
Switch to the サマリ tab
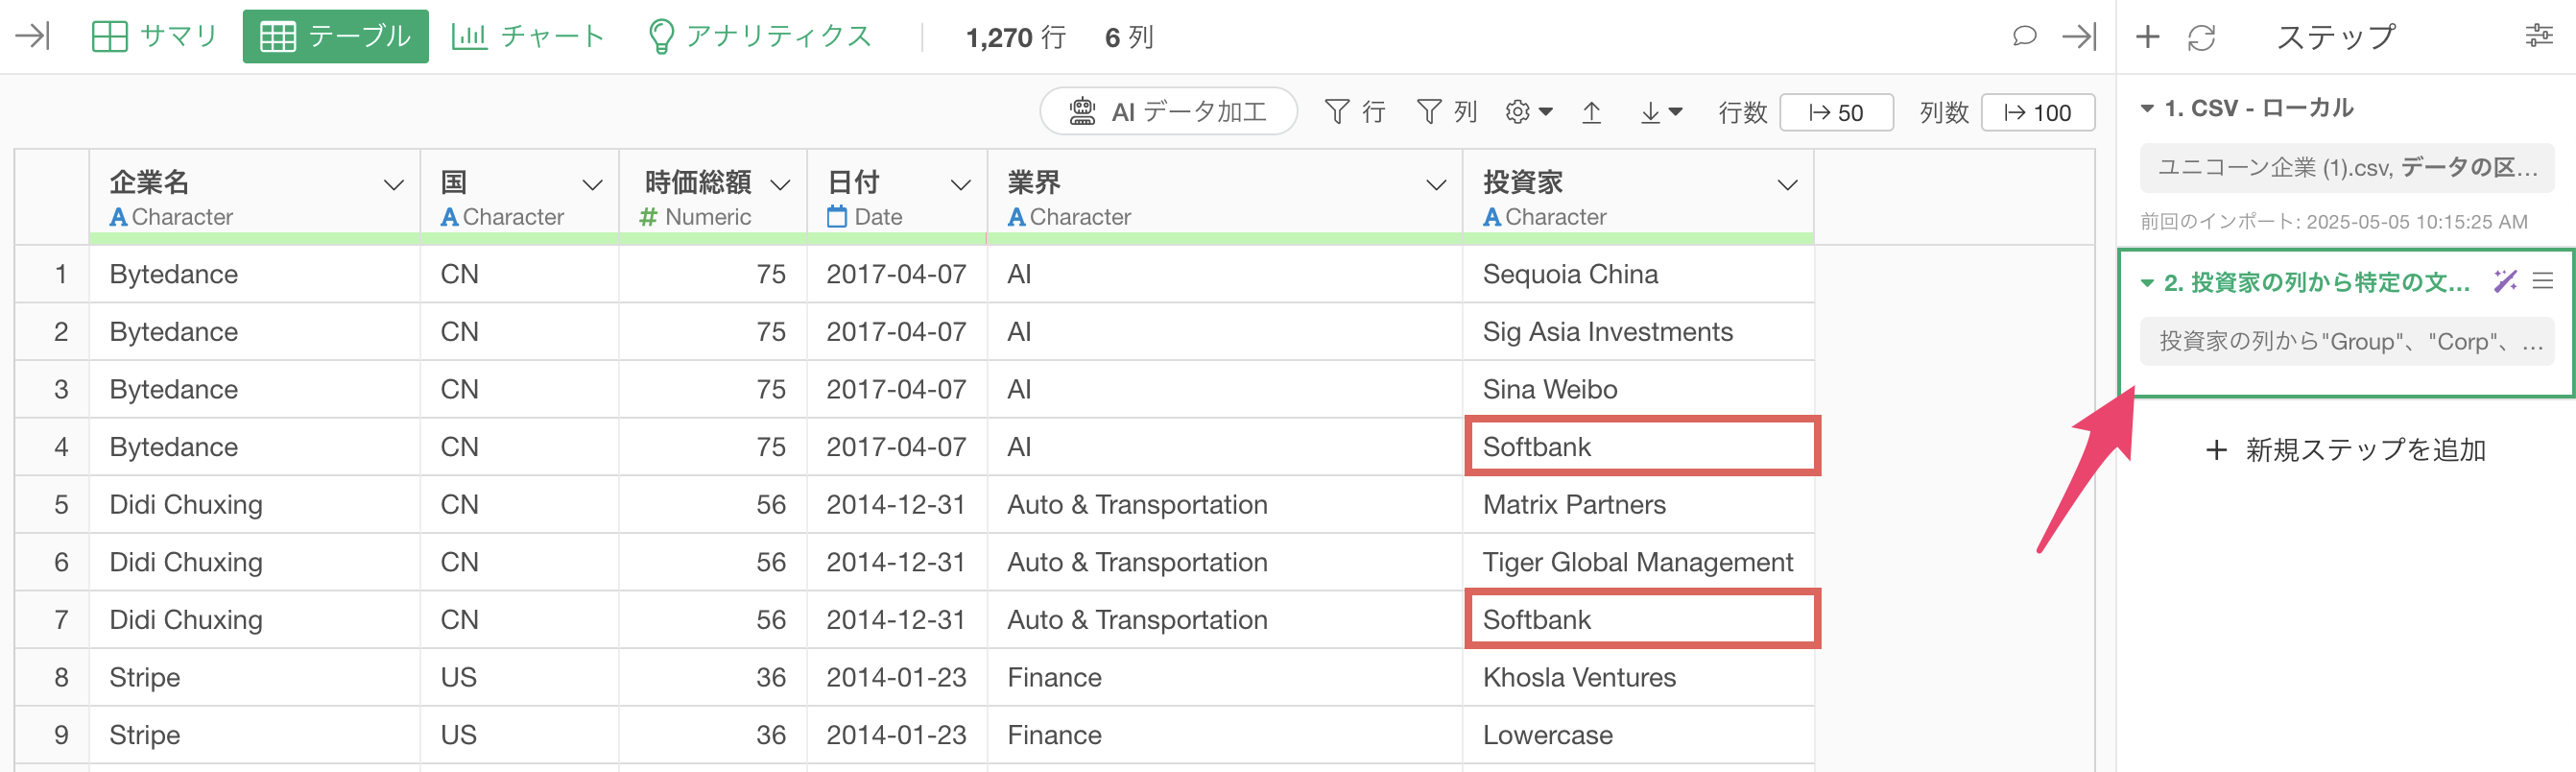click(x=155, y=37)
